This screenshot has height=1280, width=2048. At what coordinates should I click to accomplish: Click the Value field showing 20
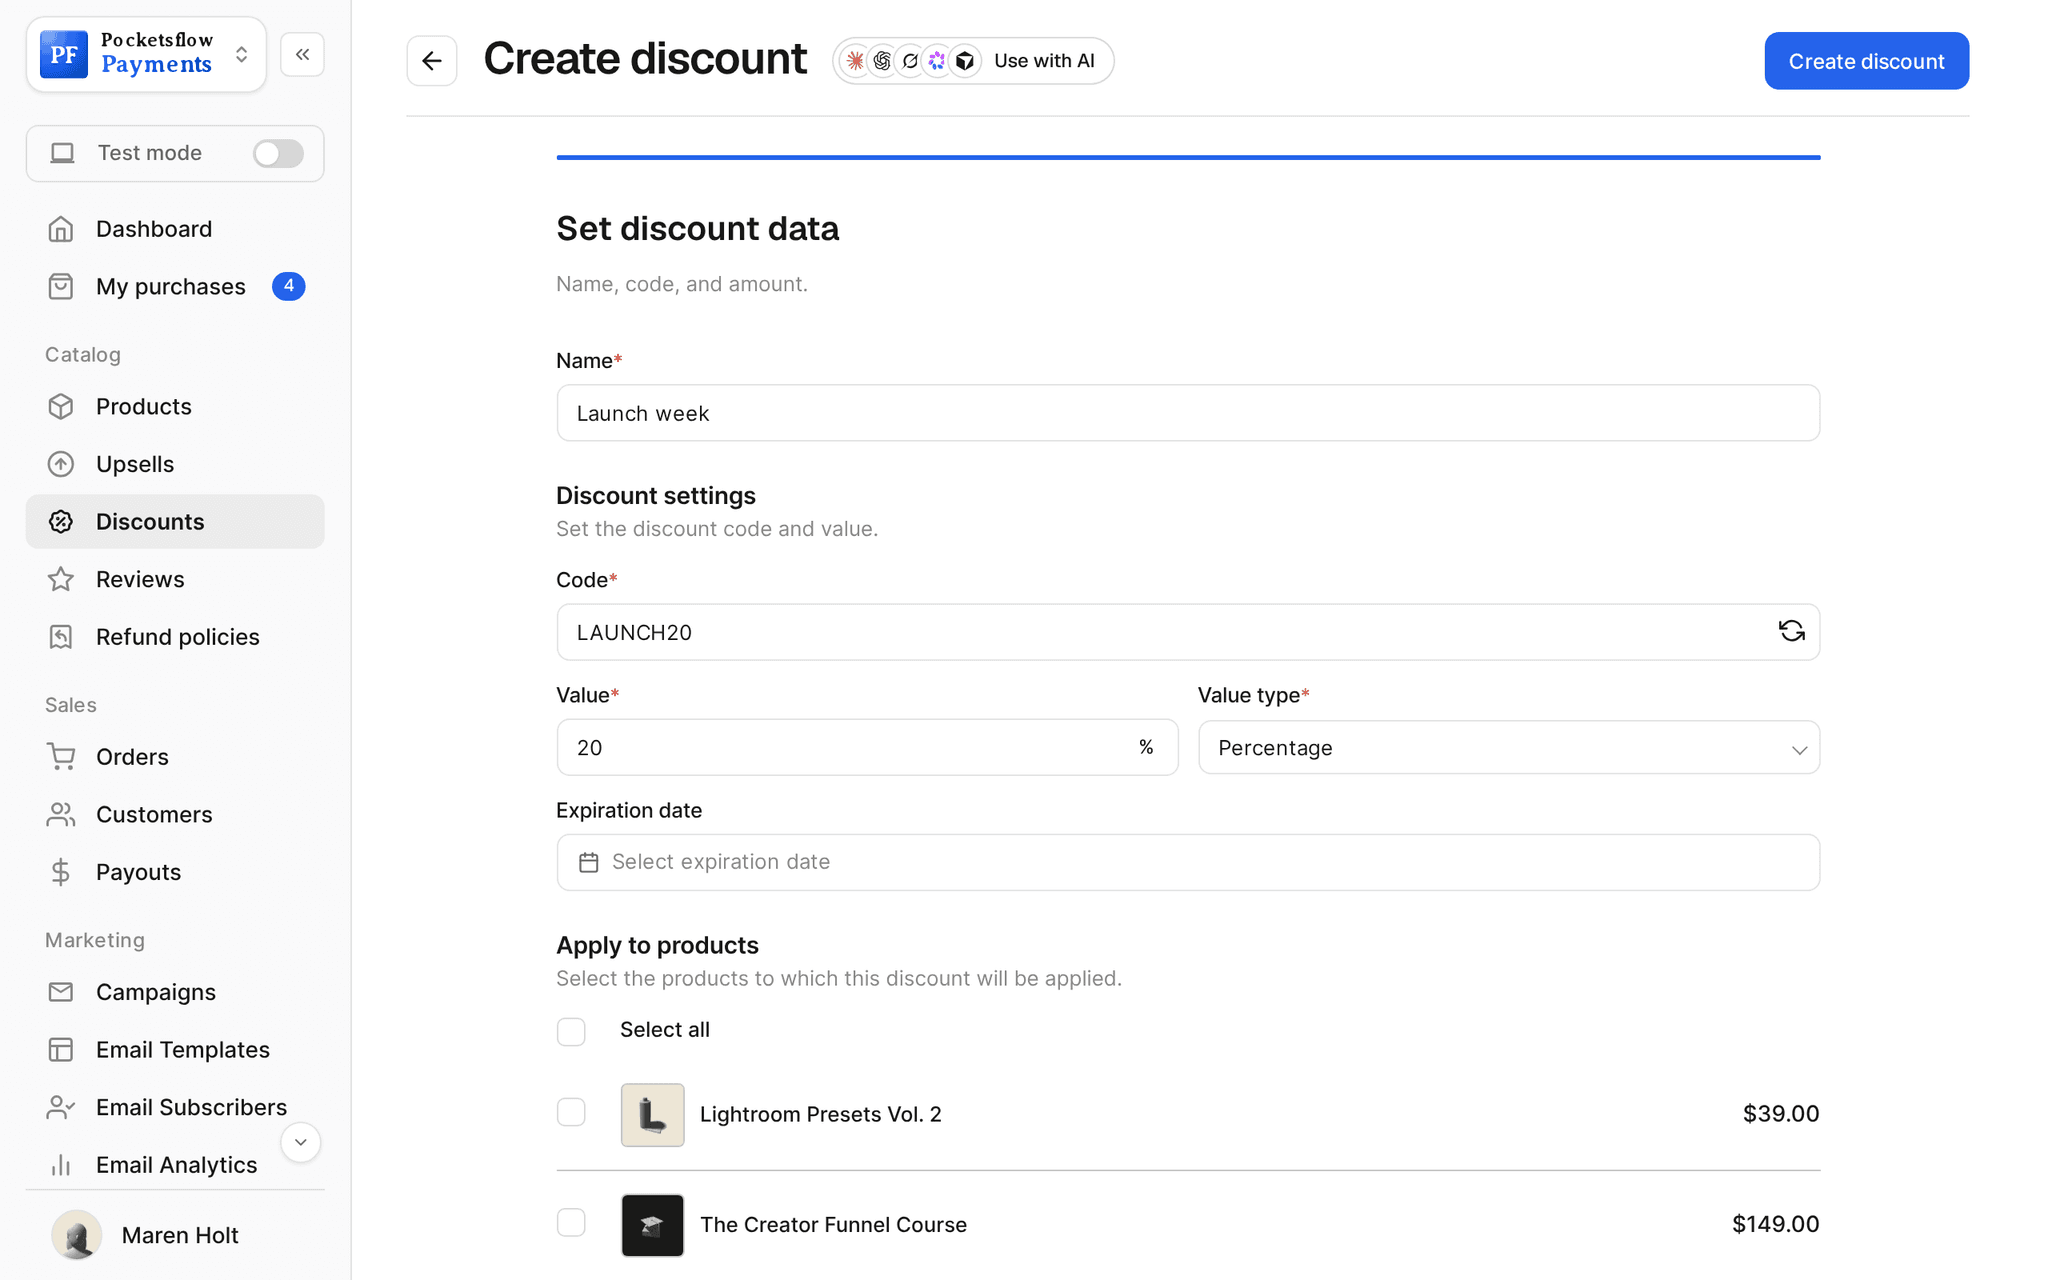pos(867,748)
